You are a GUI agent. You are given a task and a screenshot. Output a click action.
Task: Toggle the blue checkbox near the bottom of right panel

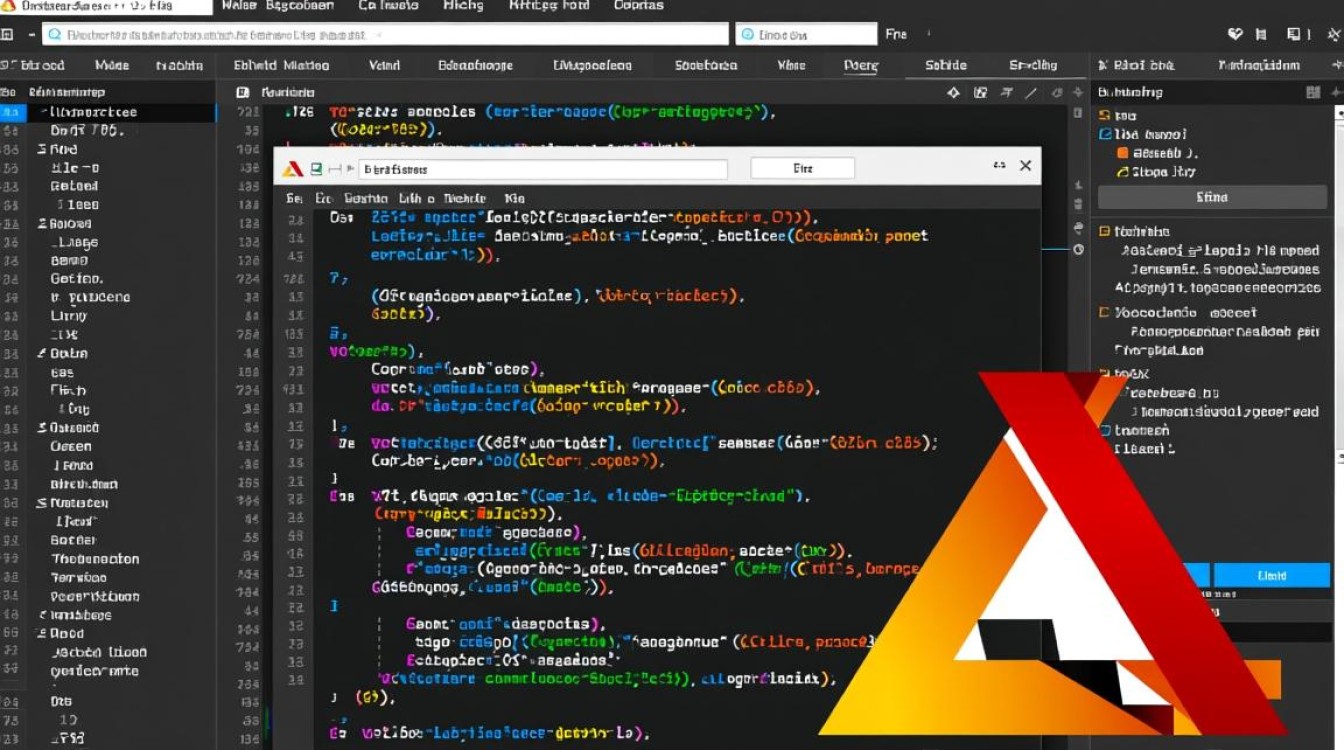click(1105, 431)
